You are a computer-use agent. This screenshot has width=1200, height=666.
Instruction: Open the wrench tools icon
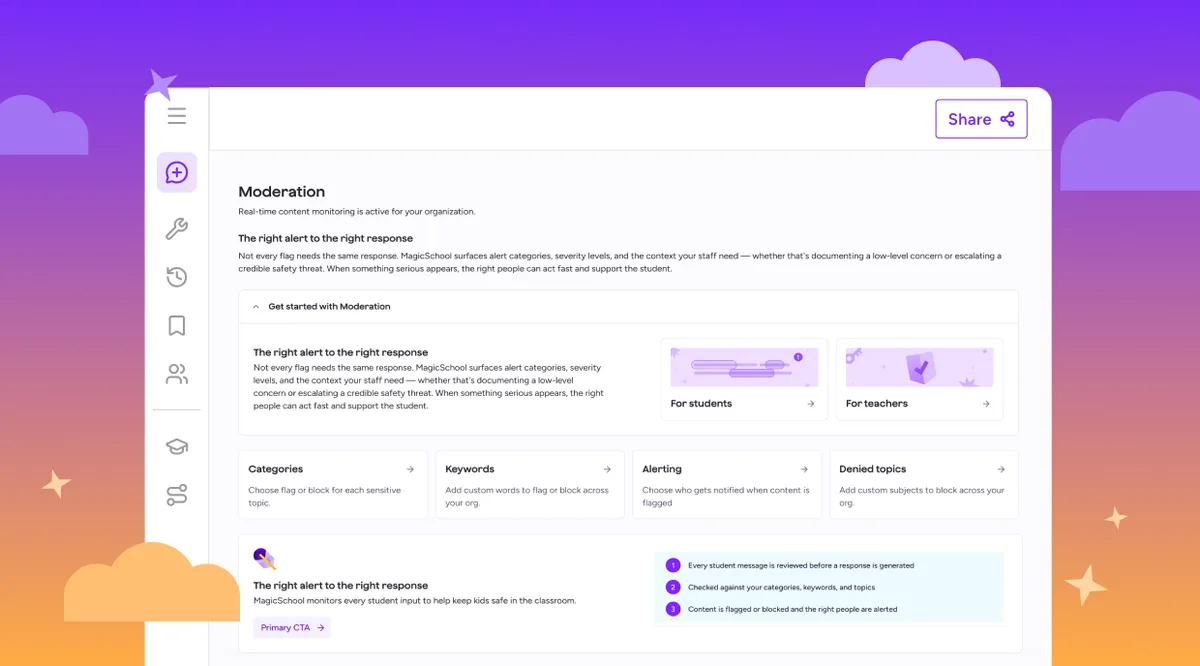(177, 229)
